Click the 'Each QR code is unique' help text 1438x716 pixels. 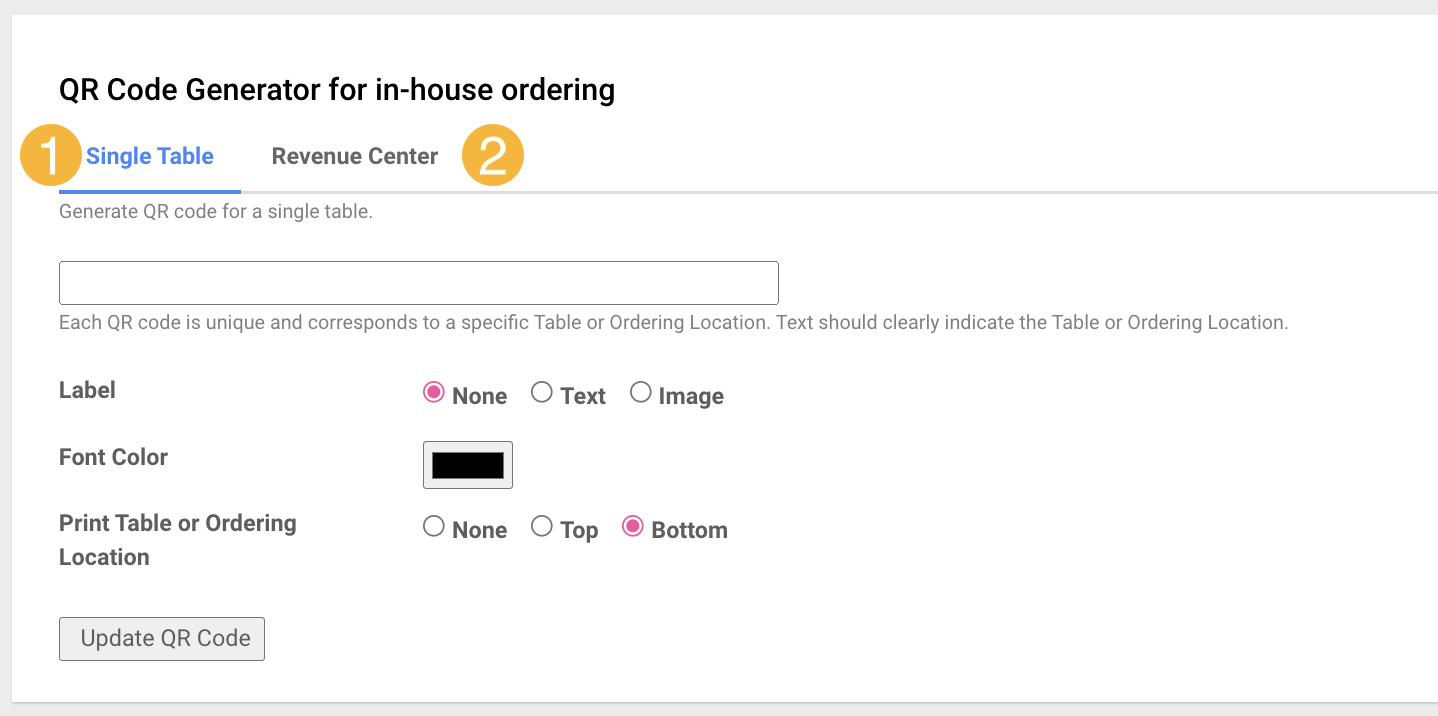pos(673,323)
